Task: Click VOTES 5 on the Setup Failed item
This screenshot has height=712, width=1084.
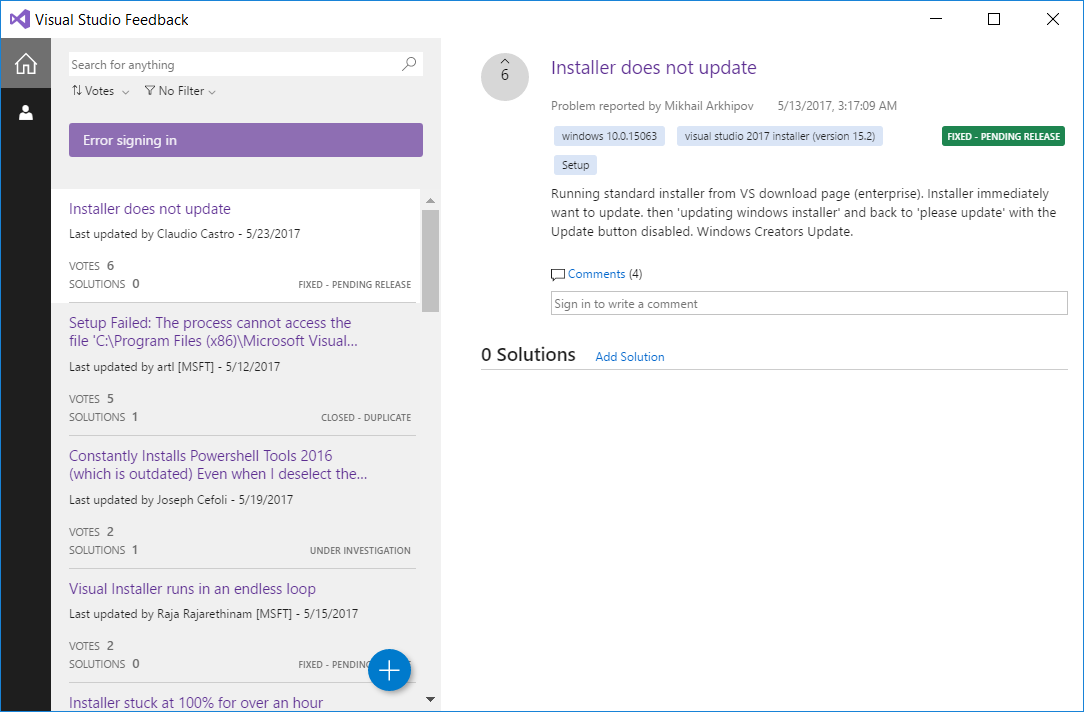Action: pos(91,399)
